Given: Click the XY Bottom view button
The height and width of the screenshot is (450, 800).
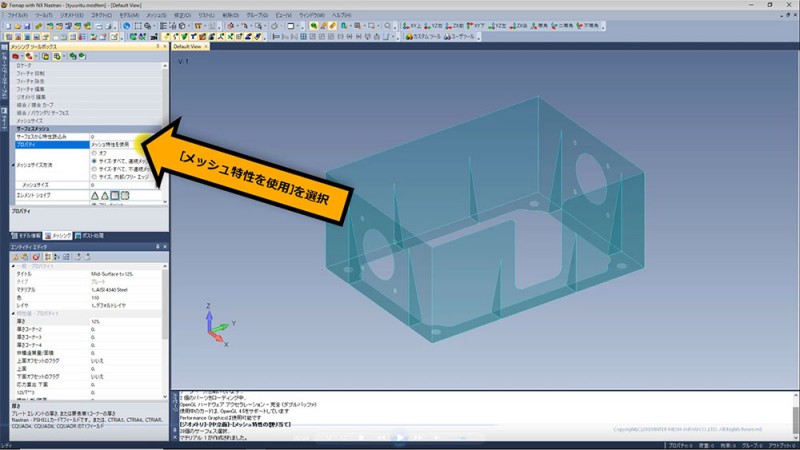Looking at the screenshot, I should [476, 26].
